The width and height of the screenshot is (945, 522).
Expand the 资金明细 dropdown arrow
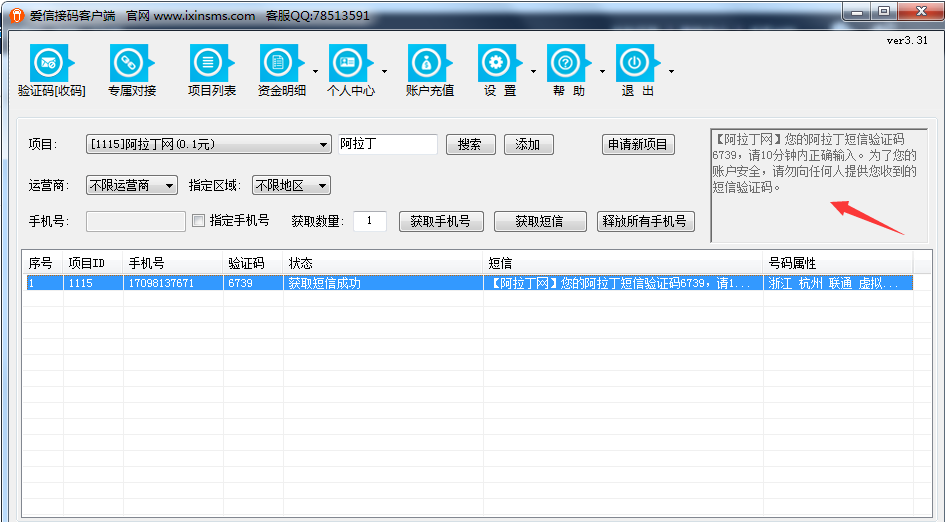click(315, 72)
